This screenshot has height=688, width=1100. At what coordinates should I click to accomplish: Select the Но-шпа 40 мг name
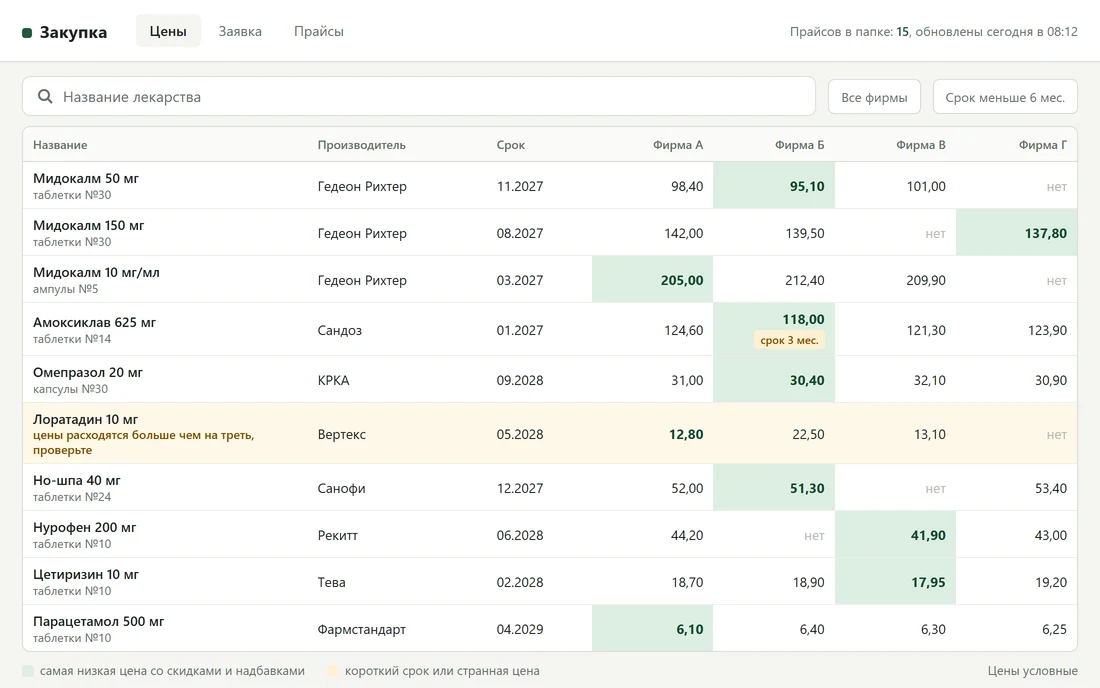[76, 480]
